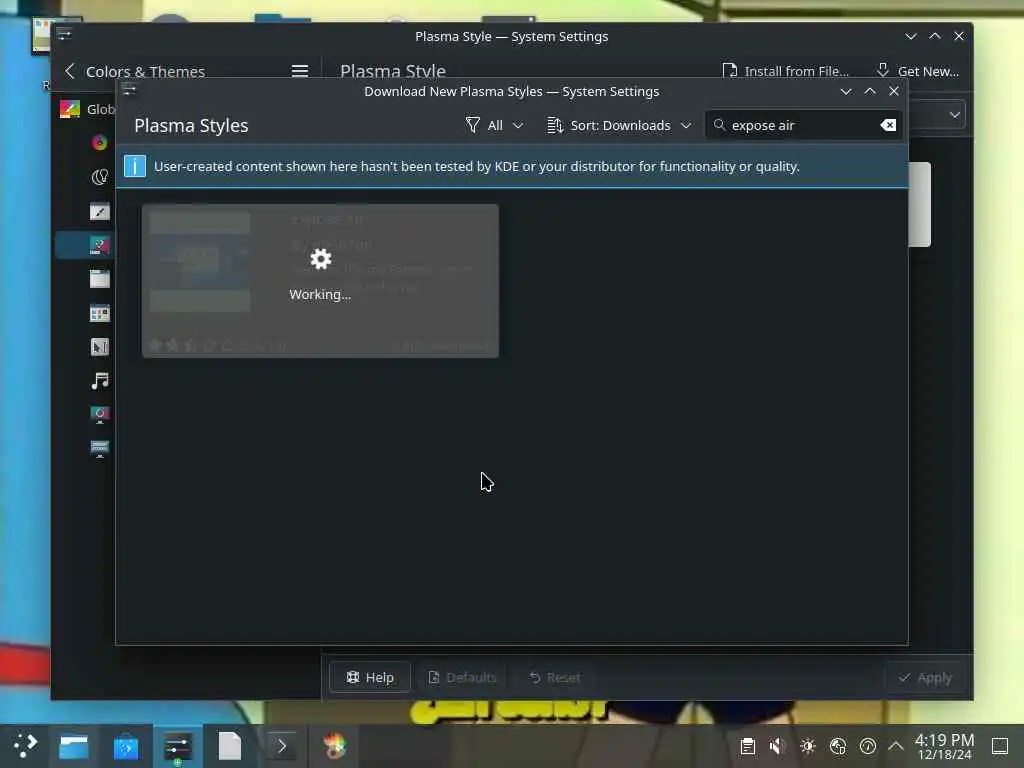Open the Discover store taskbar icon
The height and width of the screenshot is (768, 1024).
click(125, 746)
